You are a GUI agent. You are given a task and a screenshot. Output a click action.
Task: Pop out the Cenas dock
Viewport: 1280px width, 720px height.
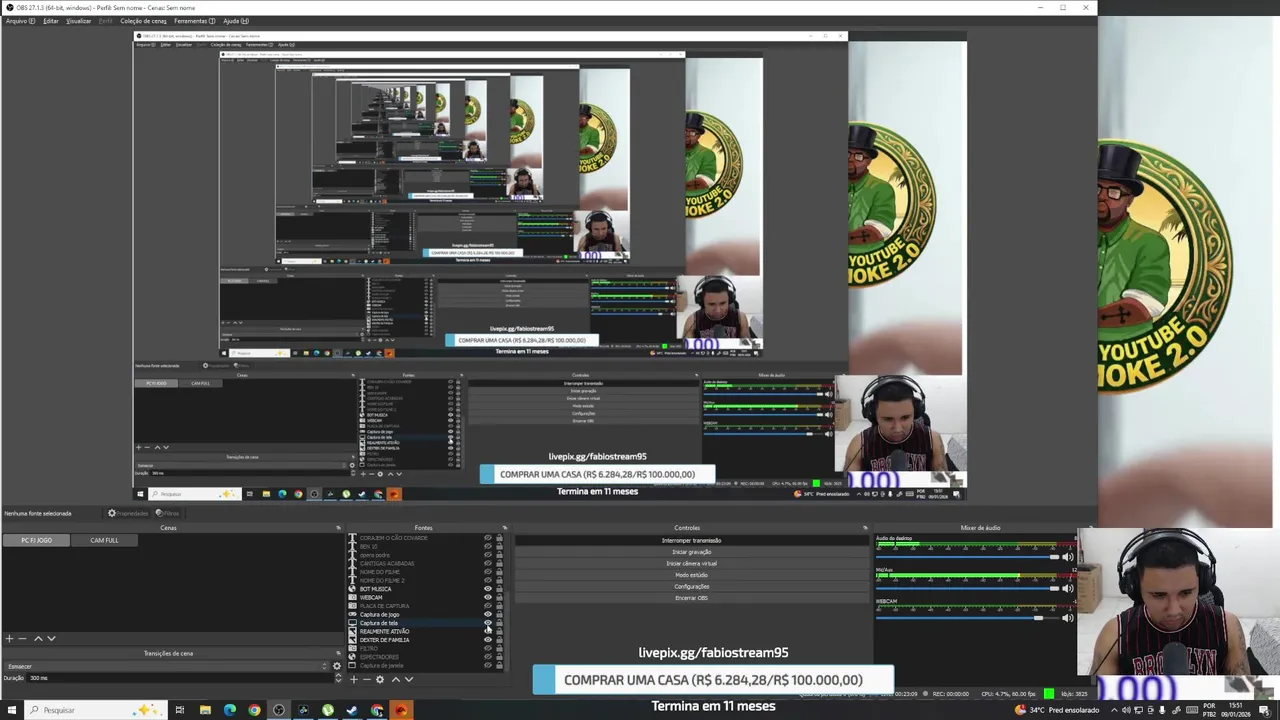338,528
